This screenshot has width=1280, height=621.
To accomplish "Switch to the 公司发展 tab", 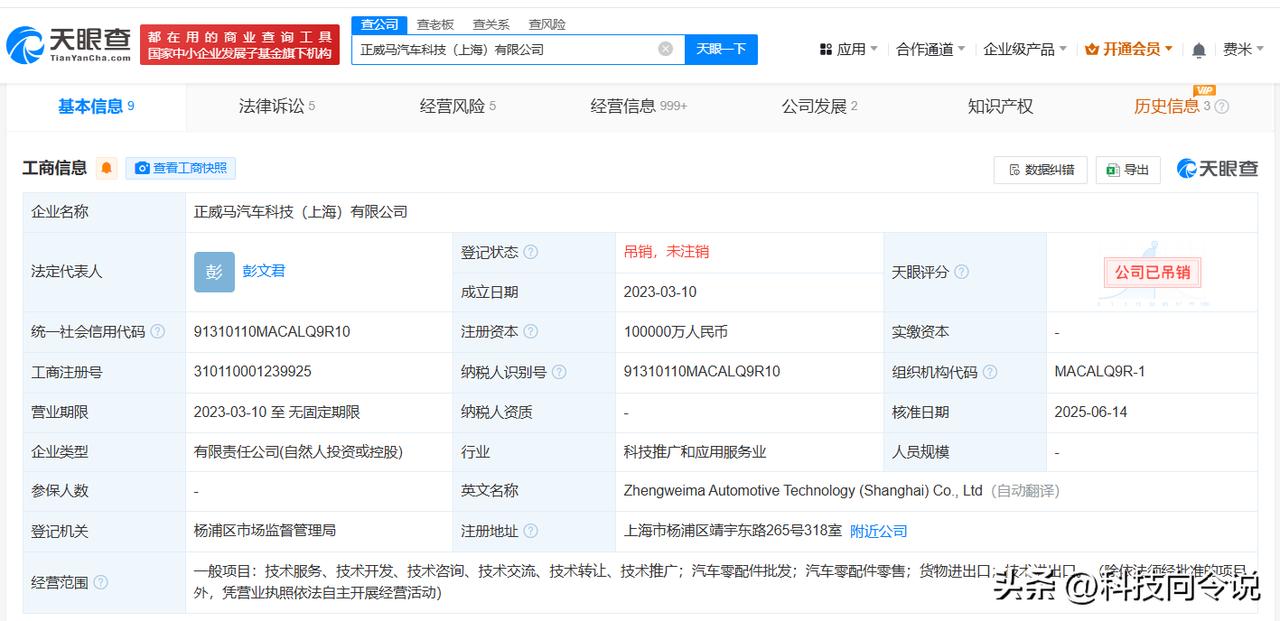I will point(820,106).
